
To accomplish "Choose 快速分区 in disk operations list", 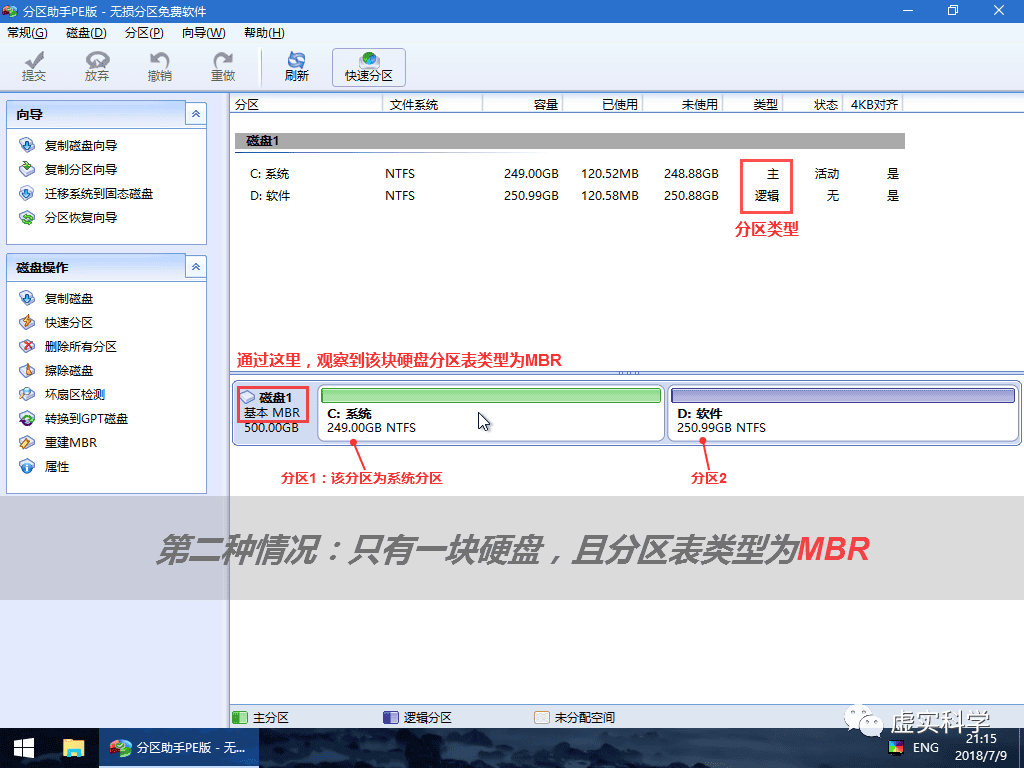I will point(56,323).
